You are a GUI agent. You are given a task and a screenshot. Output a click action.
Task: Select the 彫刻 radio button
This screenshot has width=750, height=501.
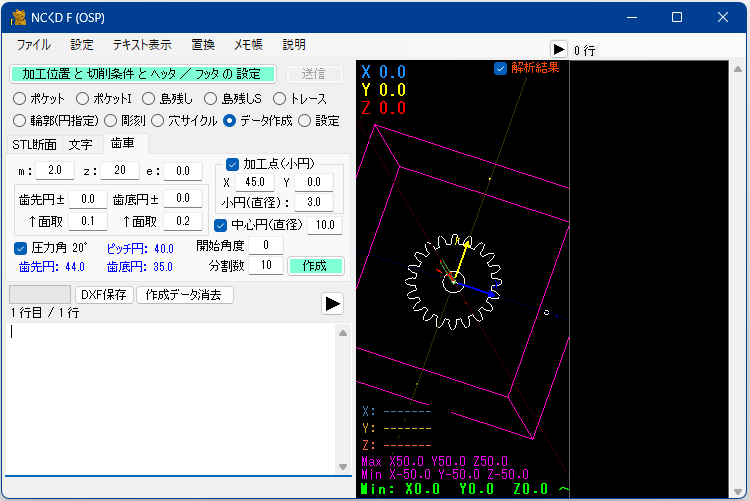click(110, 121)
